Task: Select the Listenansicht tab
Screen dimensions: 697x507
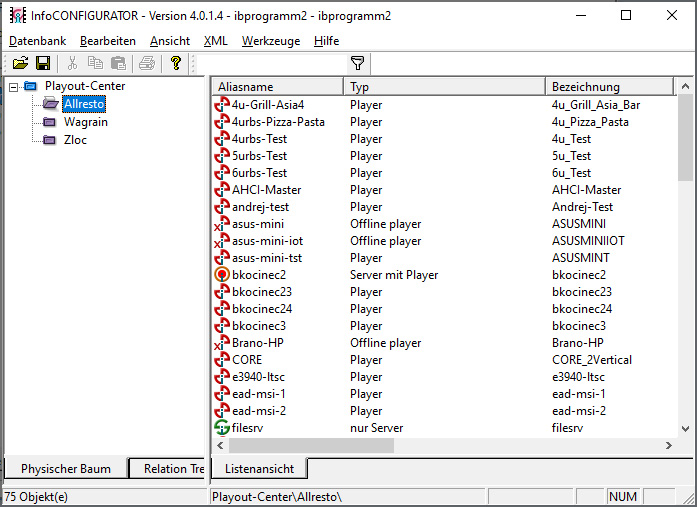Action: 259,469
